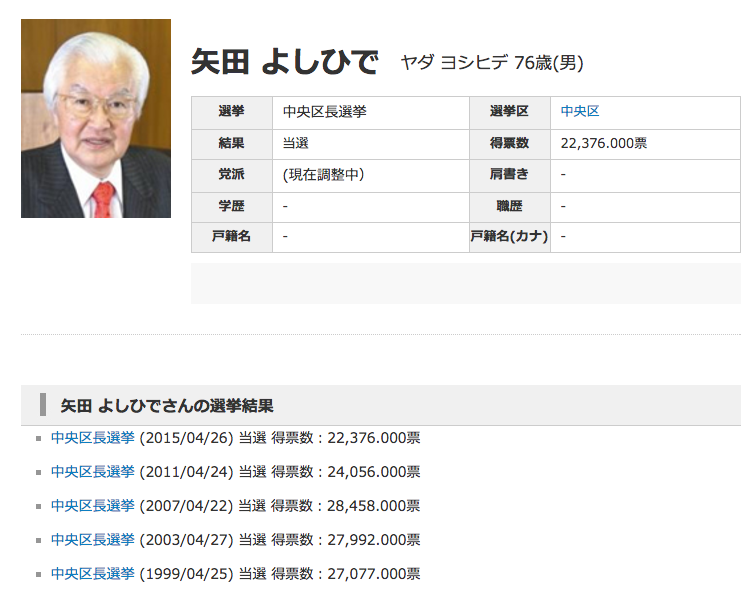Click the 職歴 header cell
This screenshot has width=752, height=606.
coord(510,207)
